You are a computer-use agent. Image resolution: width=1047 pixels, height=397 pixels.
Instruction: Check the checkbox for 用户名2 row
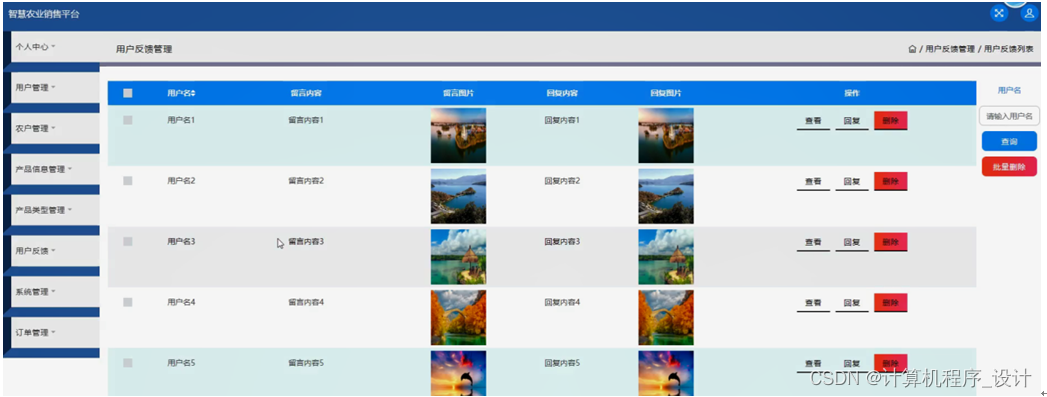128,181
